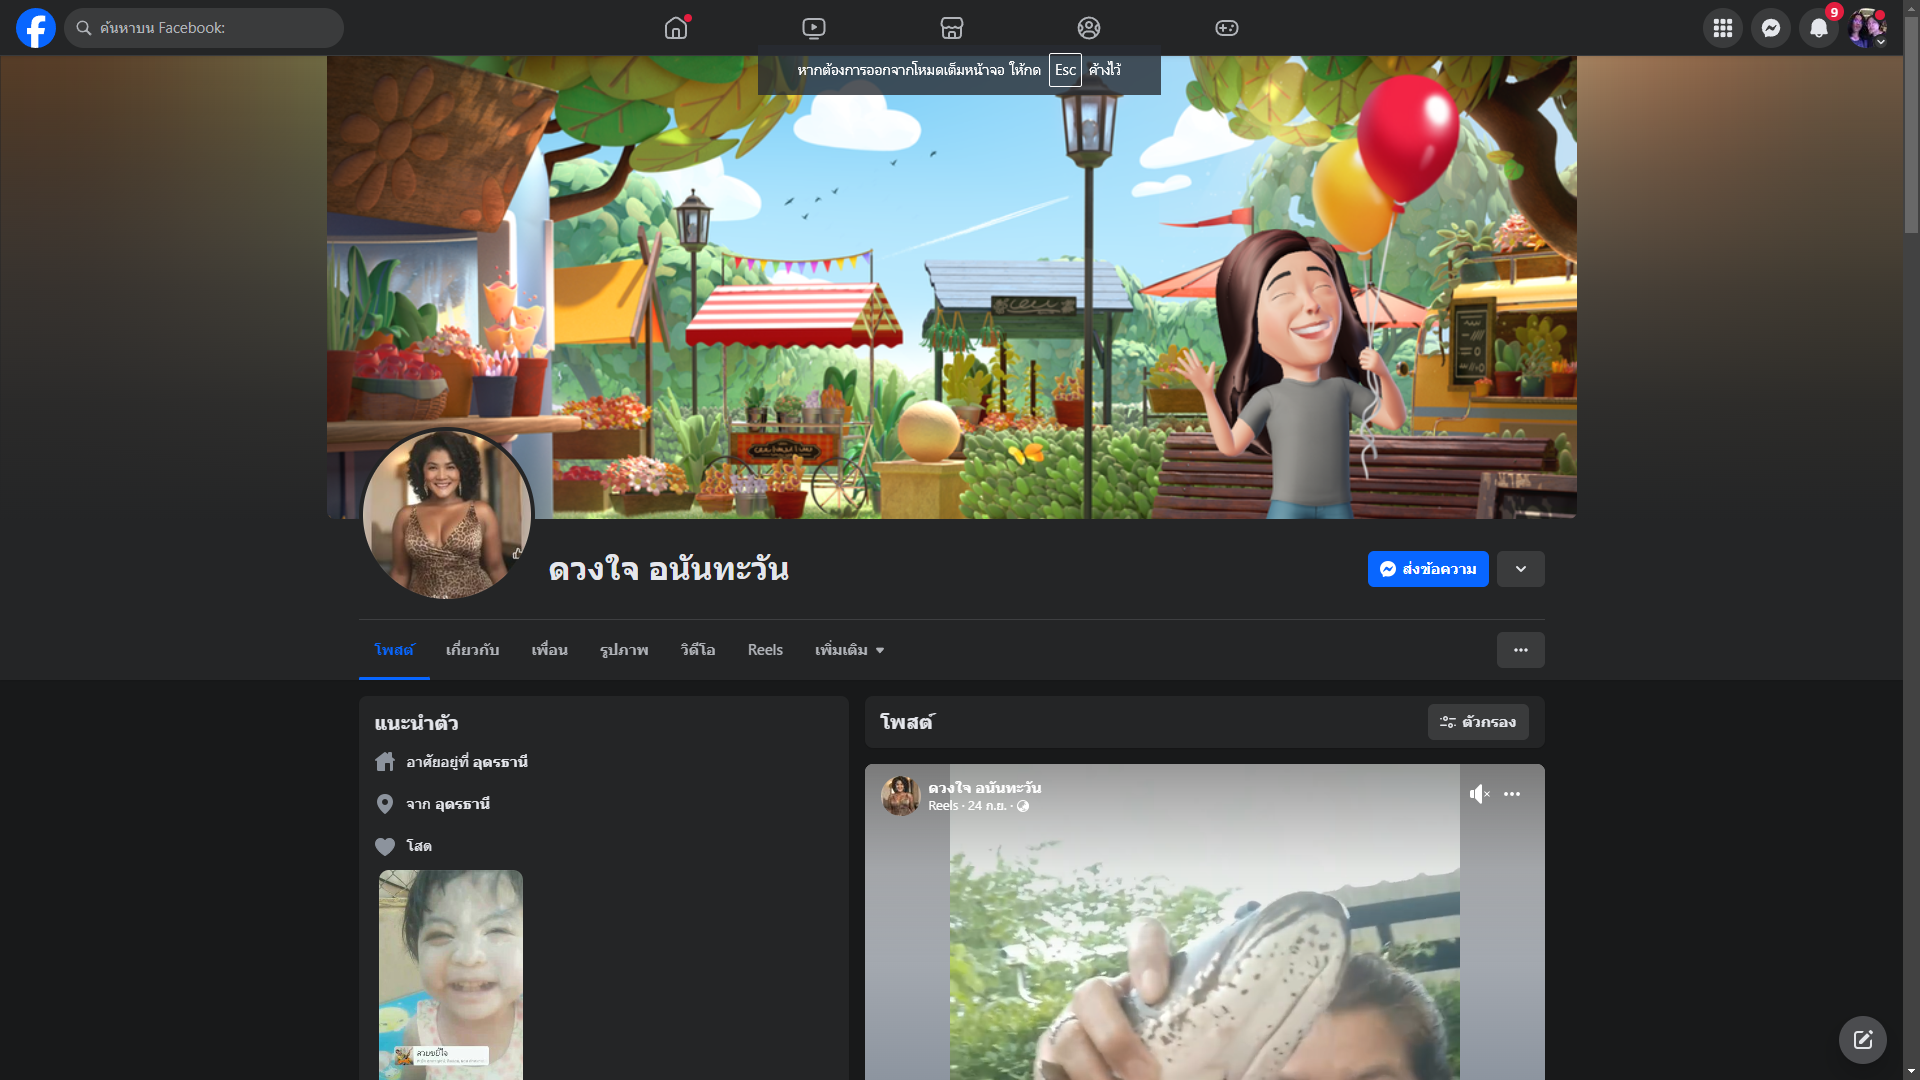Screen dimensions: 1920x1080
Task: Open the ตัวกรอง filter button
Action: pyautogui.click(x=1477, y=722)
